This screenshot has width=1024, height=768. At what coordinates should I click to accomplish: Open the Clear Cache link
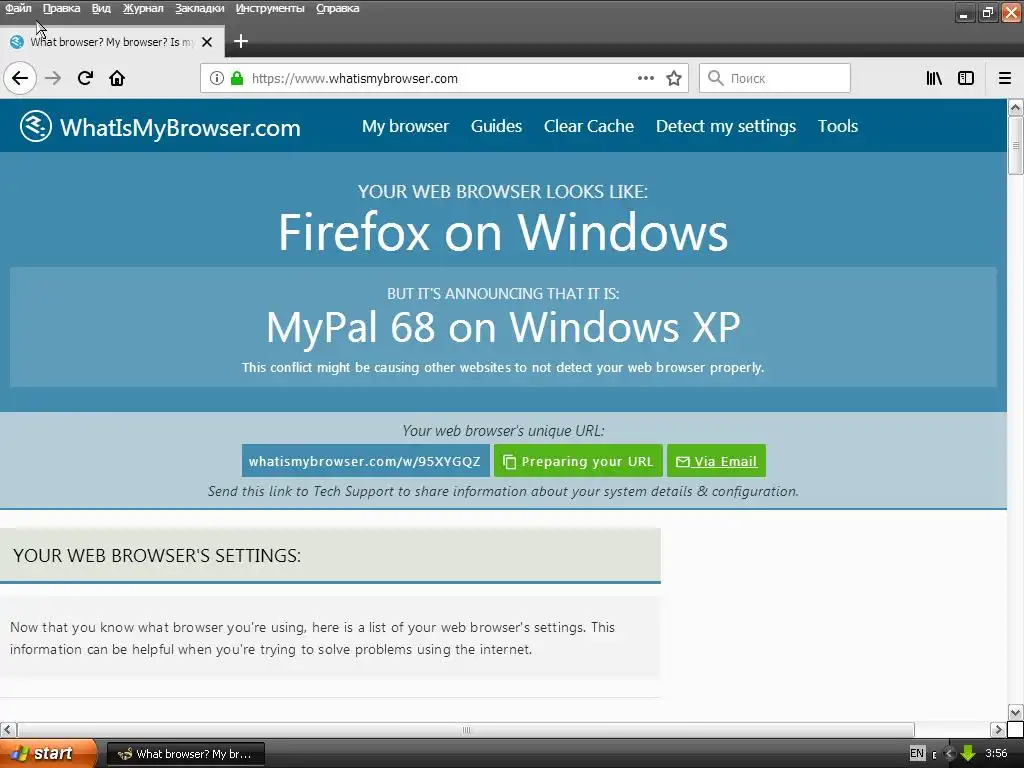(x=589, y=126)
